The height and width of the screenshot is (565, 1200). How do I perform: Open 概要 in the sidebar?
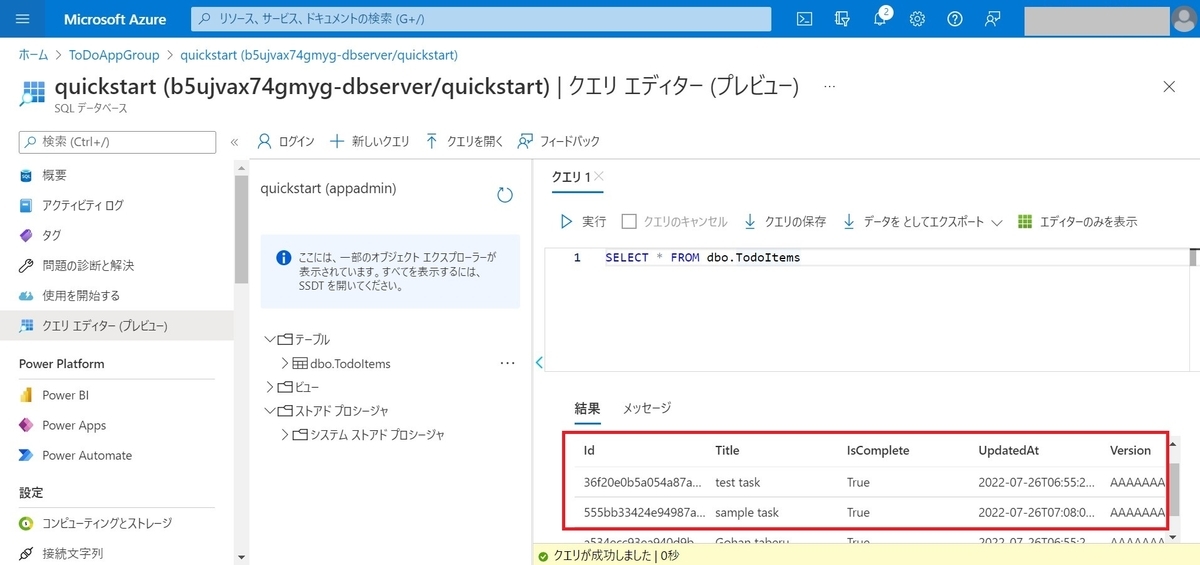[55, 175]
